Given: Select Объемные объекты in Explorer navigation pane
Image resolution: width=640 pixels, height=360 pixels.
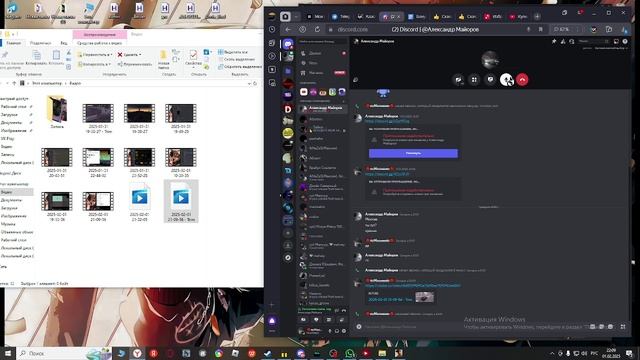Looking at the screenshot, I should tap(17, 232).
